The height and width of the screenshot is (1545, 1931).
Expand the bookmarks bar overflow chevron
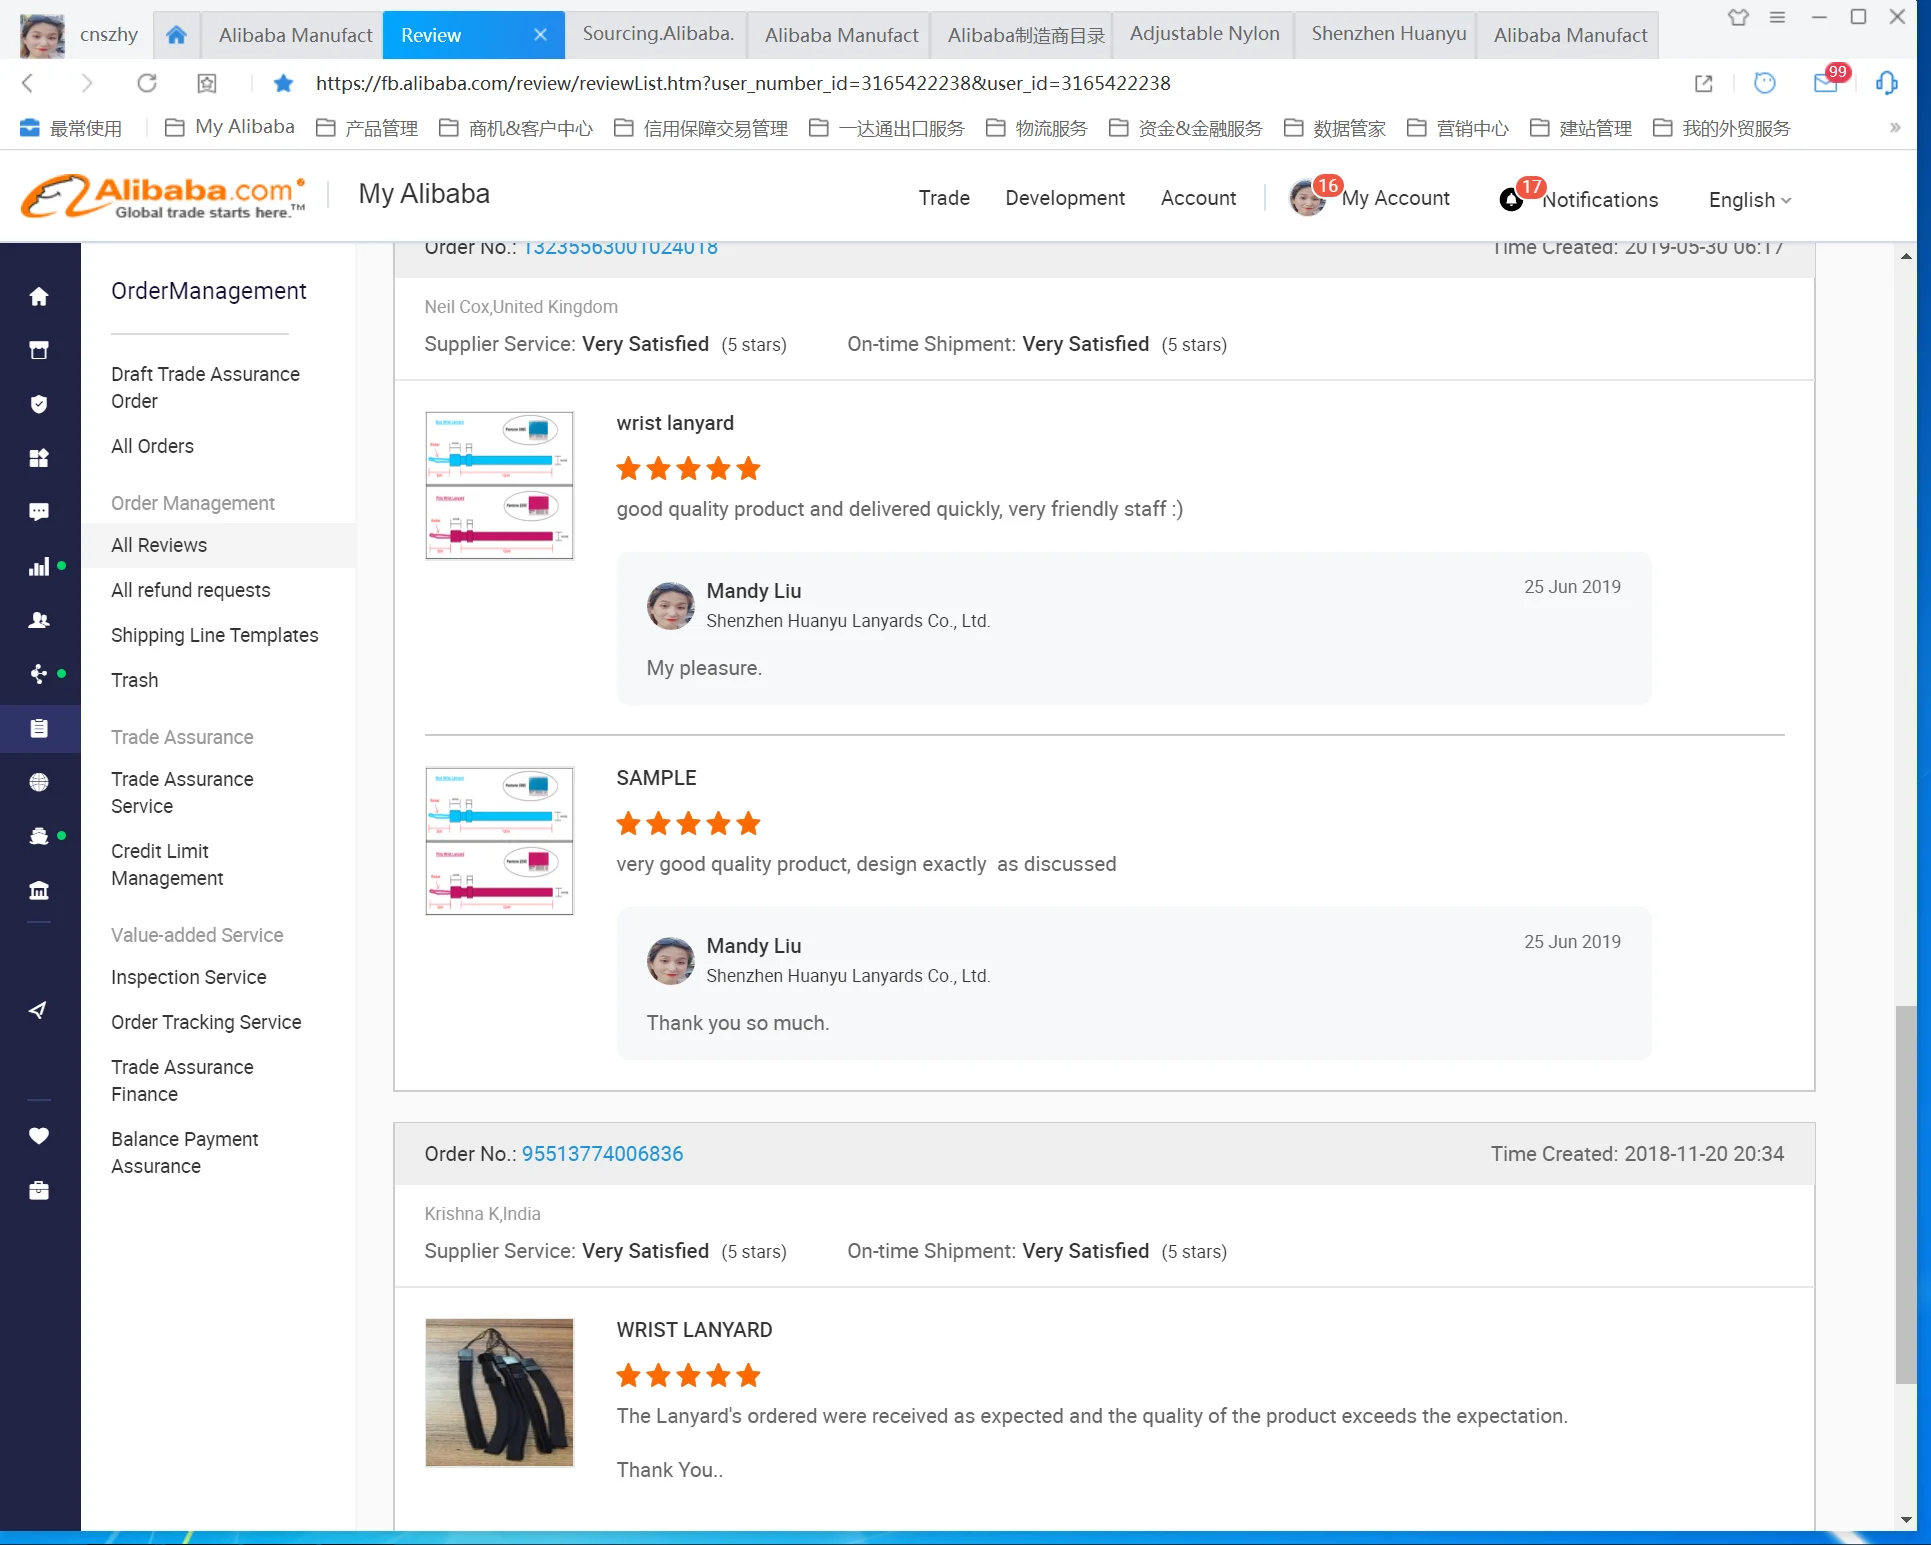[x=1894, y=128]
